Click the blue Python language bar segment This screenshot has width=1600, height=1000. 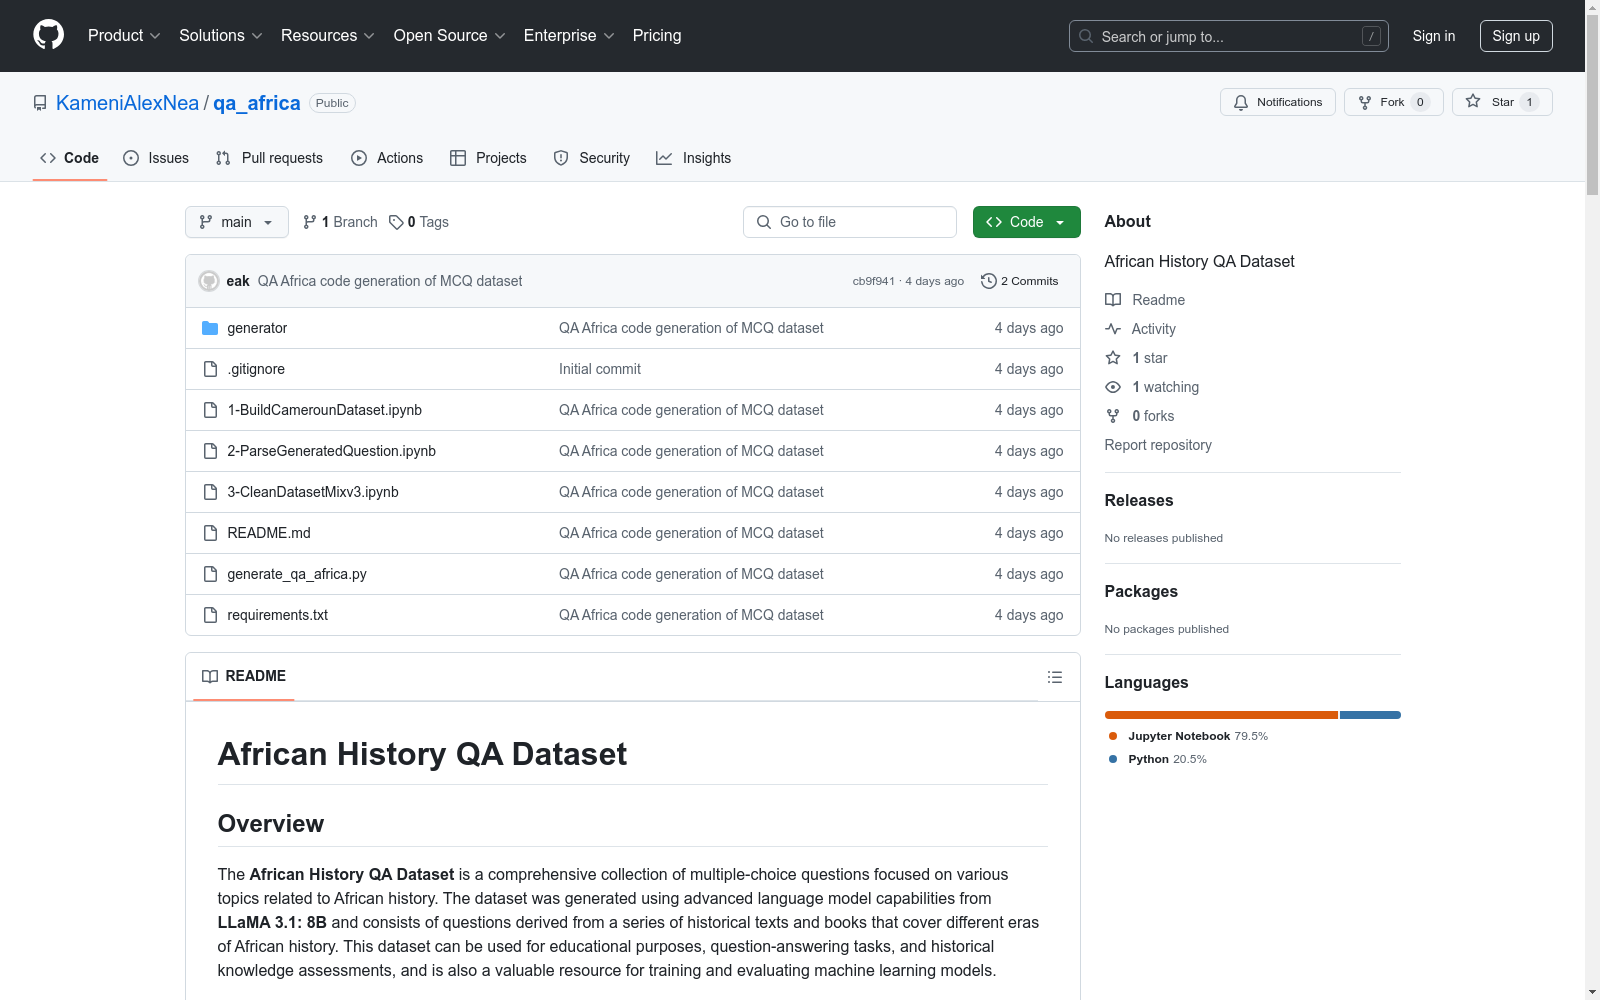(1370, 715)
